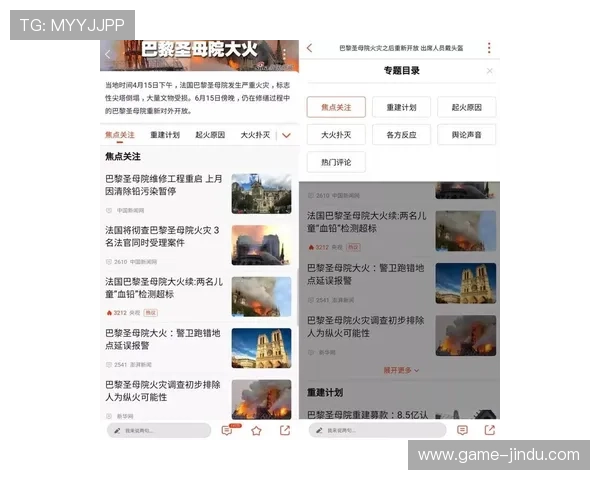
Task: Open more options on the left fire banner
Action: click(x=284, y=54)
